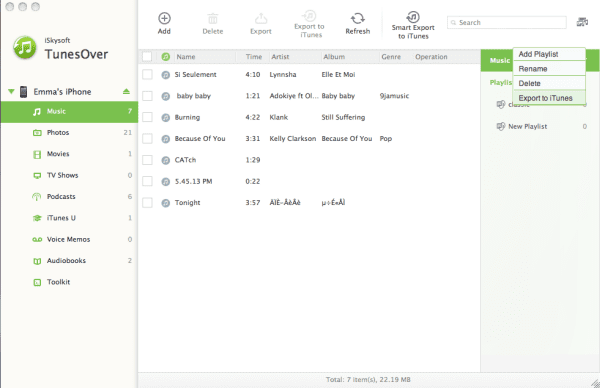Click the music device icon beside search
Viewport: 600px width, 388px height.
pyautogui.click(x=582, y=22)
